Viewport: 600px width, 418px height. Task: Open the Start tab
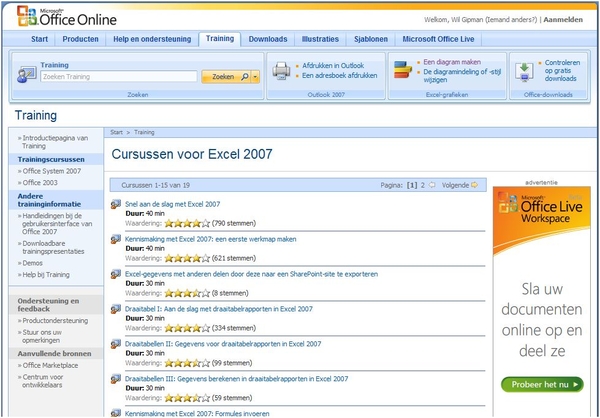[x=40, y=39]
